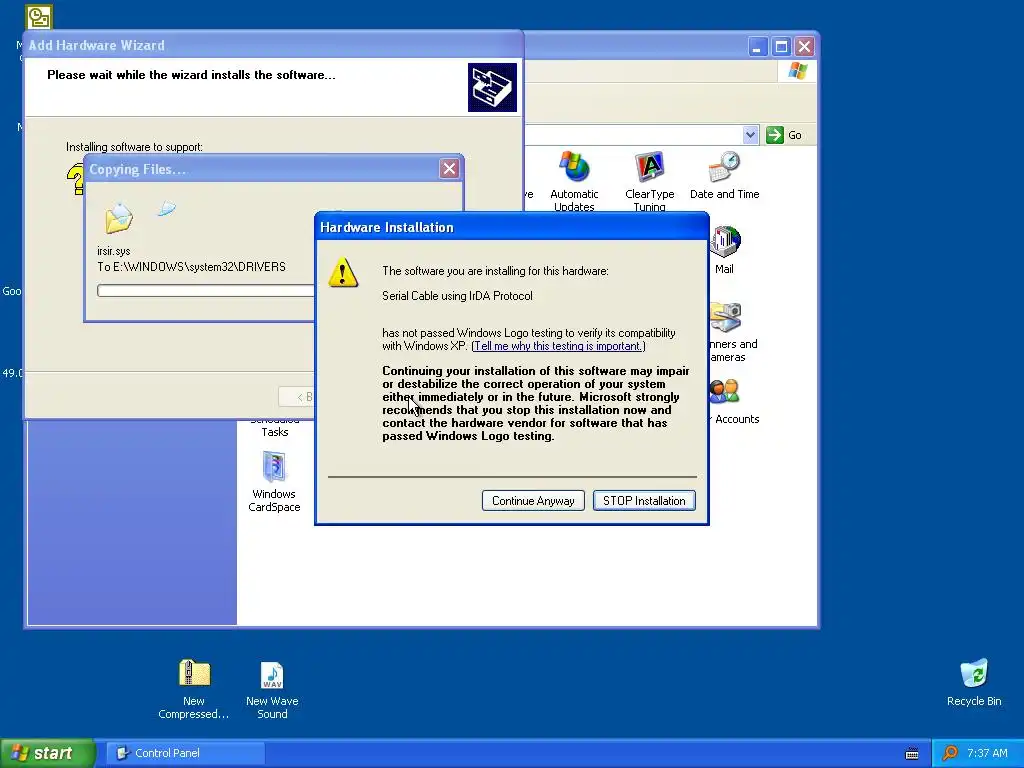Click the 7:37 AM clock
Image resolution: width=1024 pixels, height=768 pixels.
[x=987, y=753]
